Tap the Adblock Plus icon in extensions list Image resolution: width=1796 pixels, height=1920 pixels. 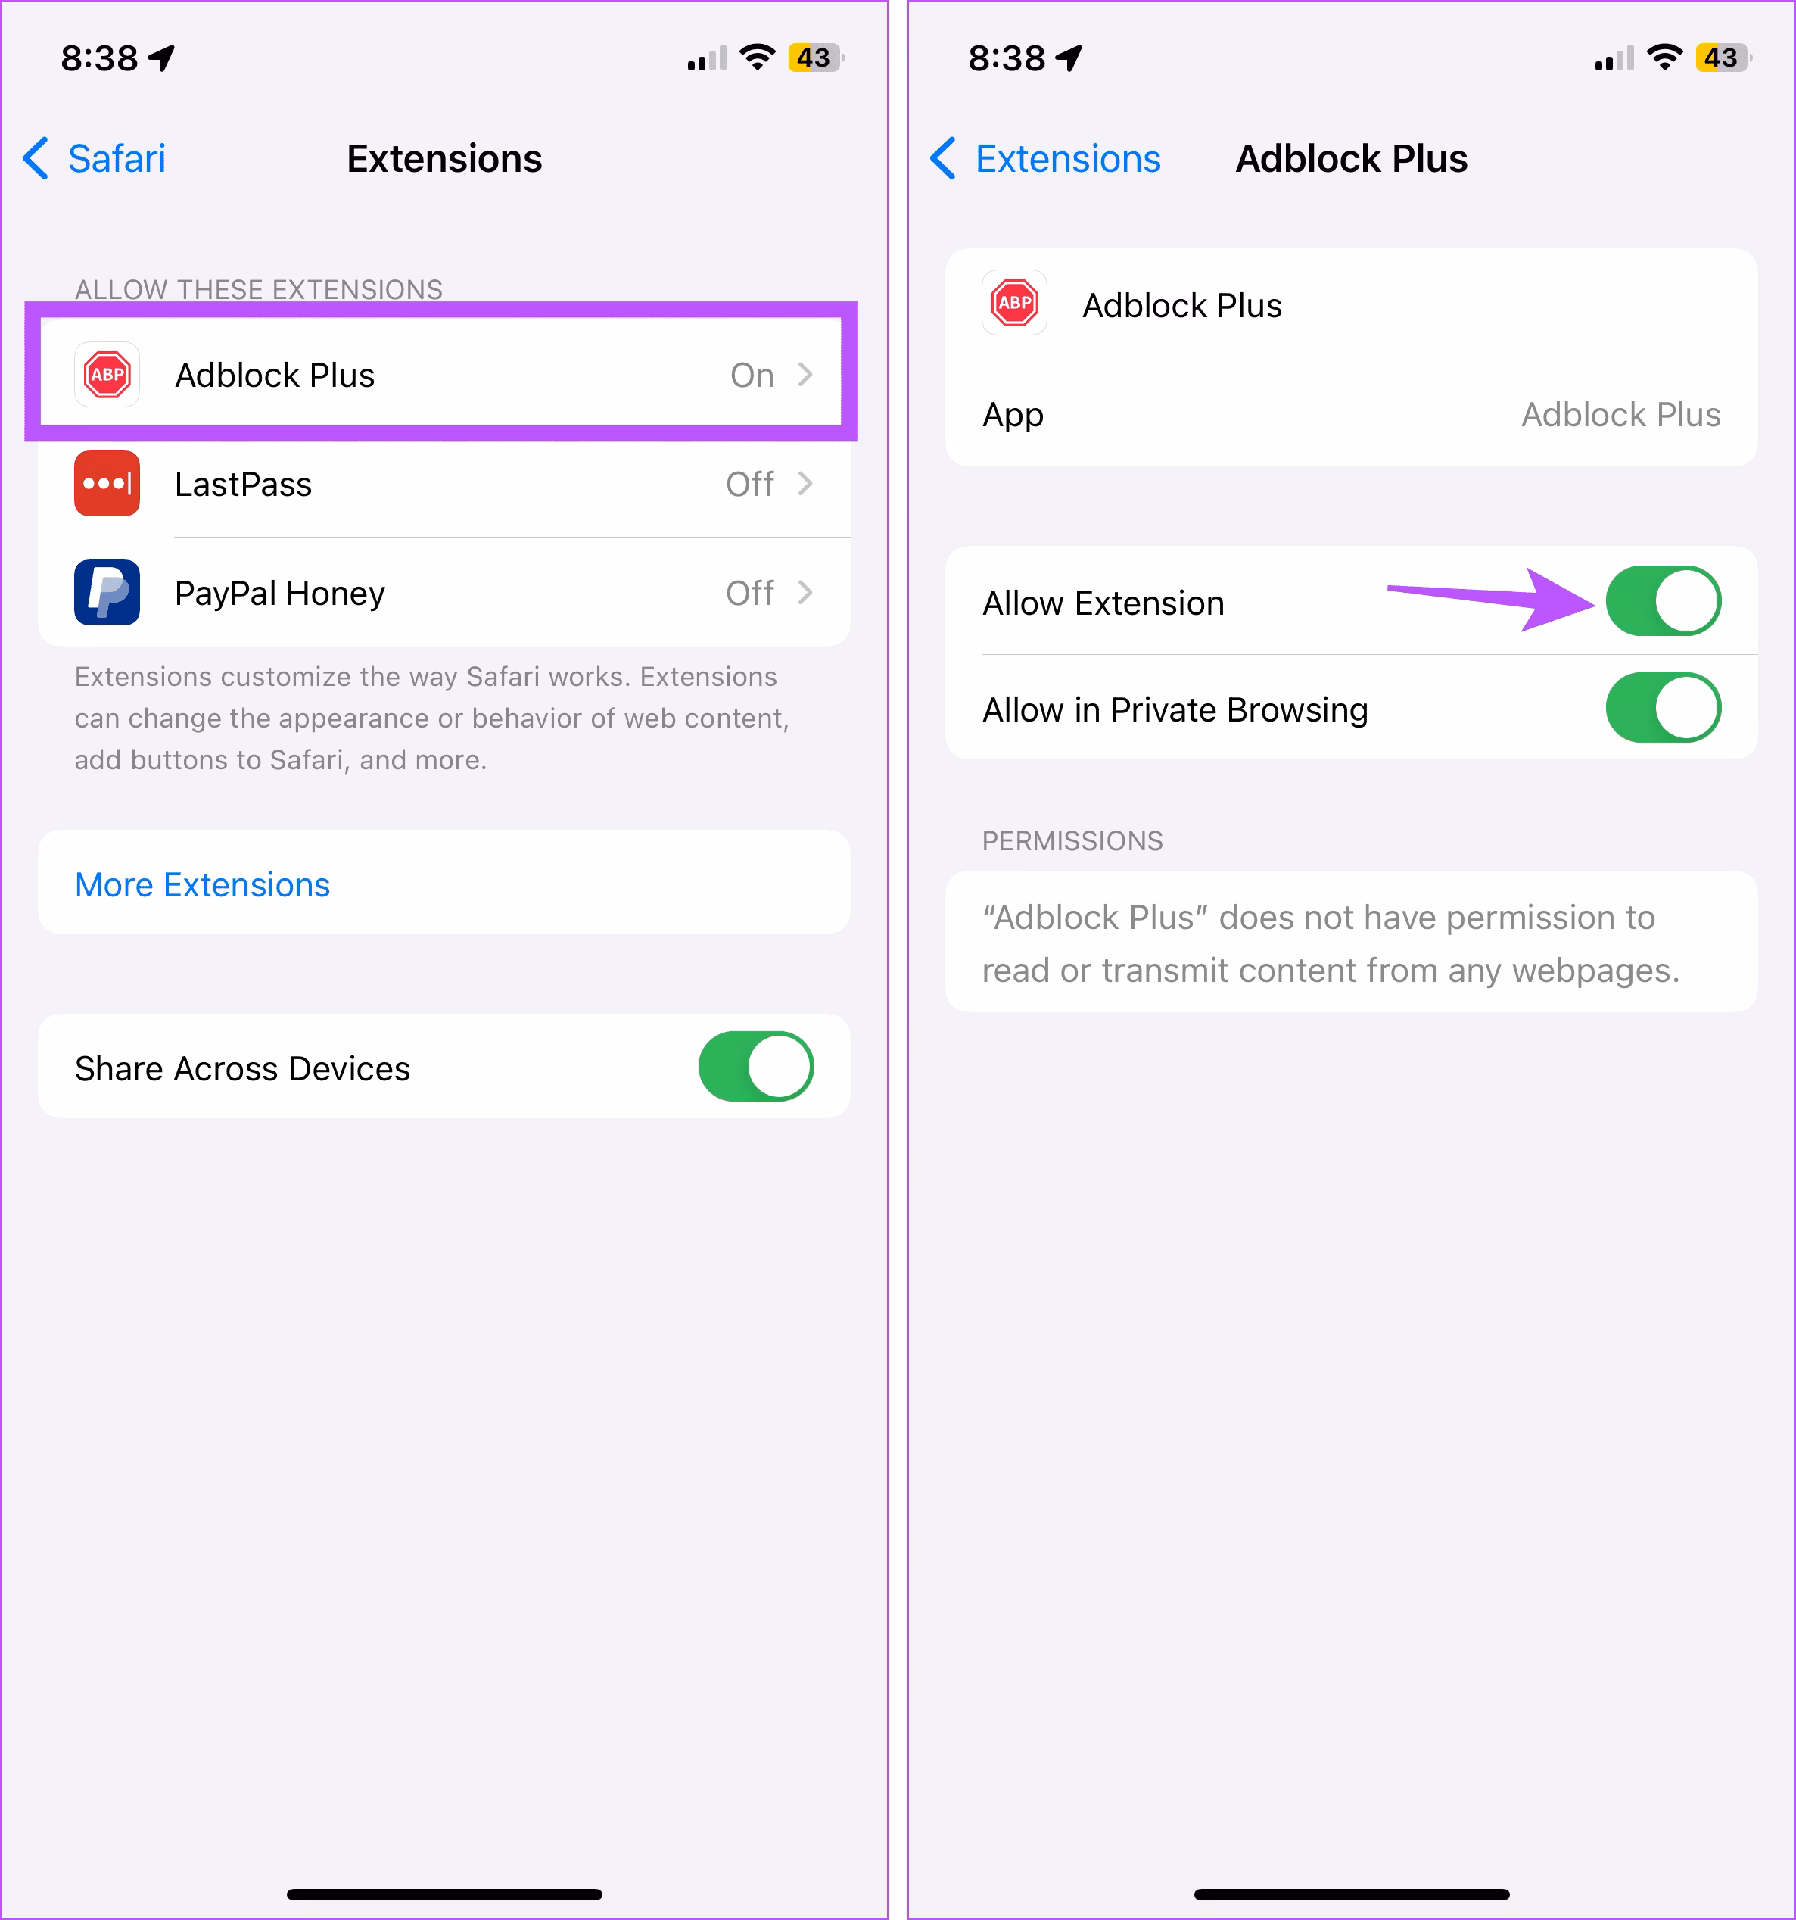click(x=107, y=375)
